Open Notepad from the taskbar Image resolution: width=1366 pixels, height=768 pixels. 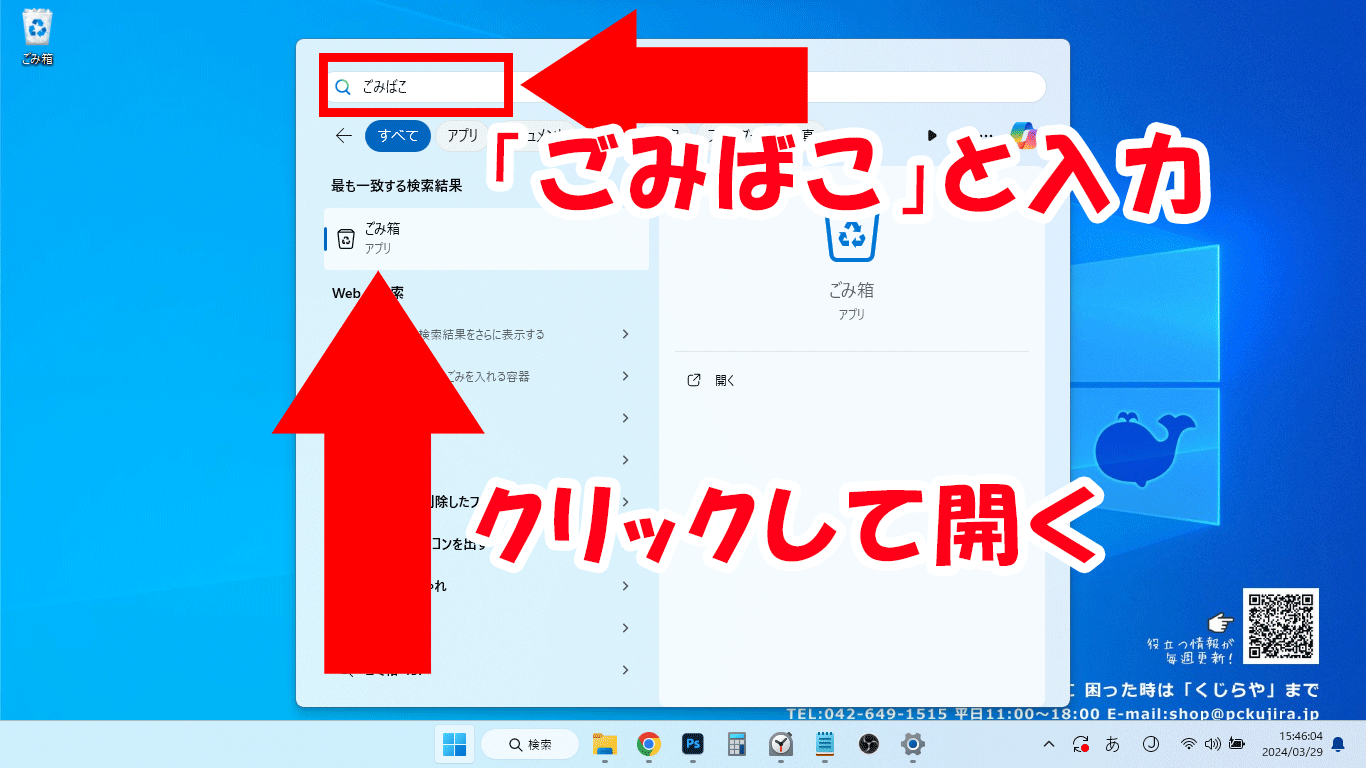pos(825,744)
